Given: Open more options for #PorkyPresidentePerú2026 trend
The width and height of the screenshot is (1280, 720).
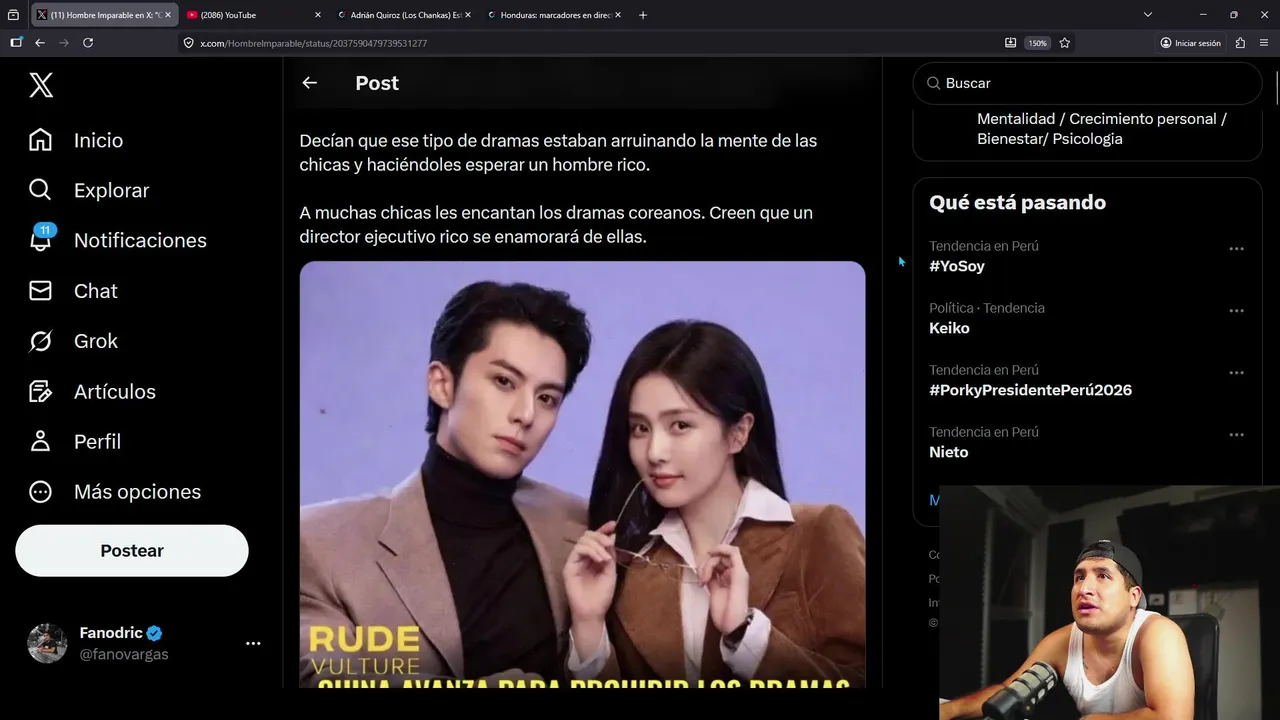Looking at the screenshot, I should pos(1236,373).
